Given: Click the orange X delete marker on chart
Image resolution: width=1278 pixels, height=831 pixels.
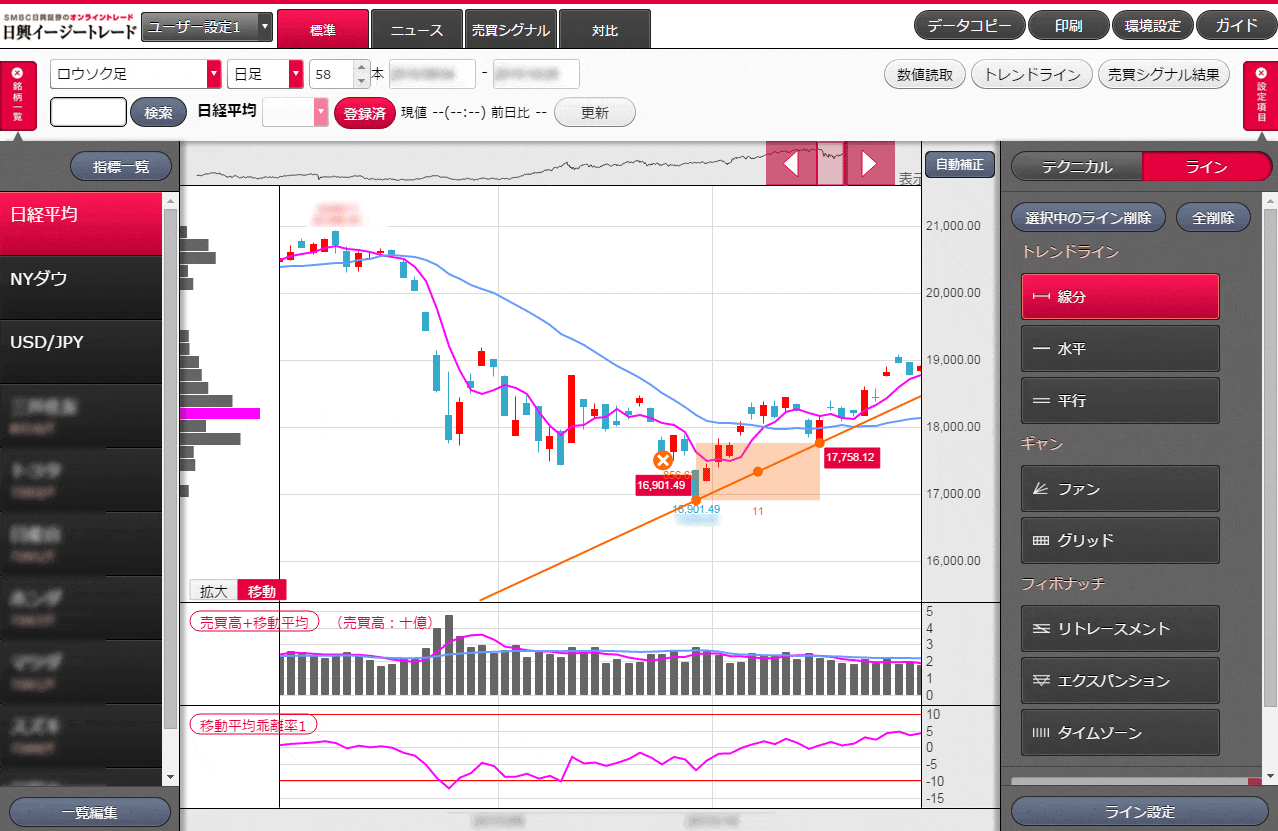Looking at the screenshot, I should 662,460.
